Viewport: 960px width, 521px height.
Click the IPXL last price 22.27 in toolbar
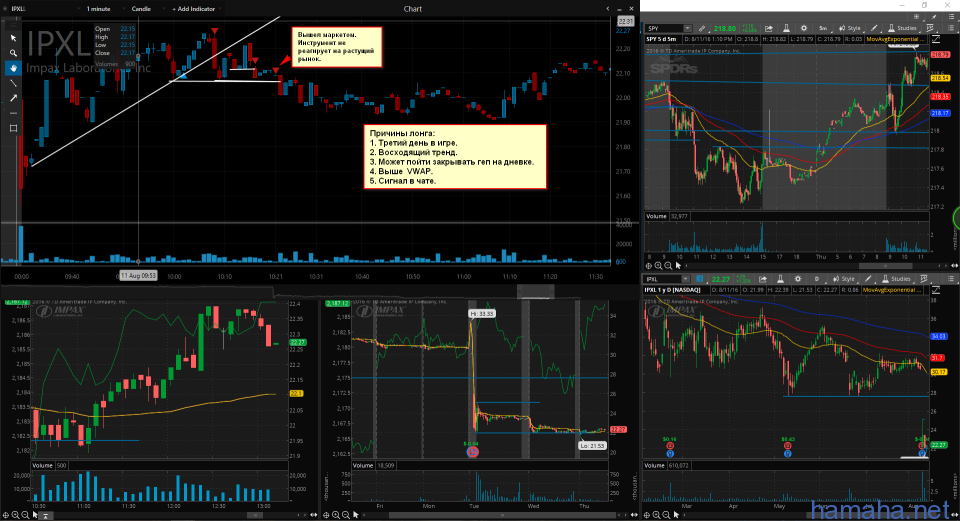pyautogui.click(x=721, y=279)
